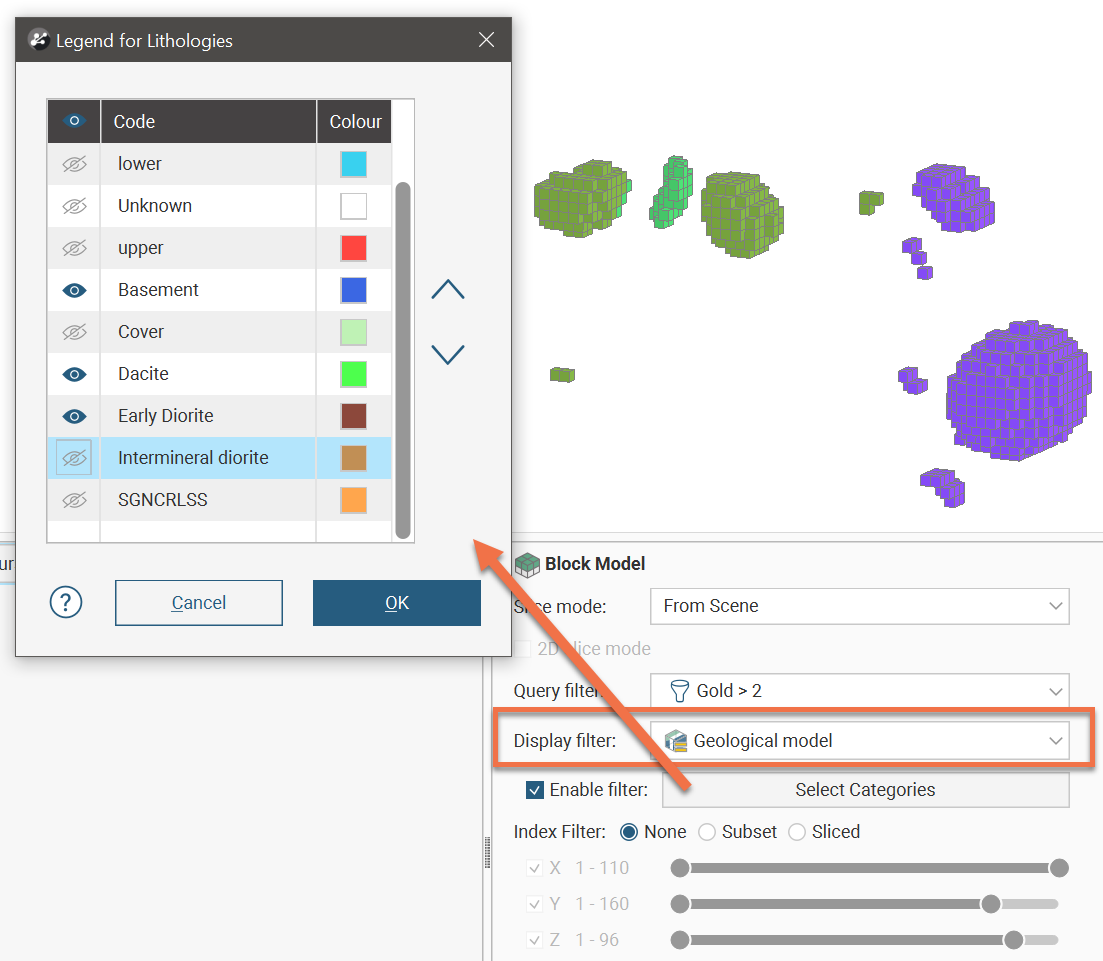Select the Sliced index filter option
1103x961 pixels.
797,832
